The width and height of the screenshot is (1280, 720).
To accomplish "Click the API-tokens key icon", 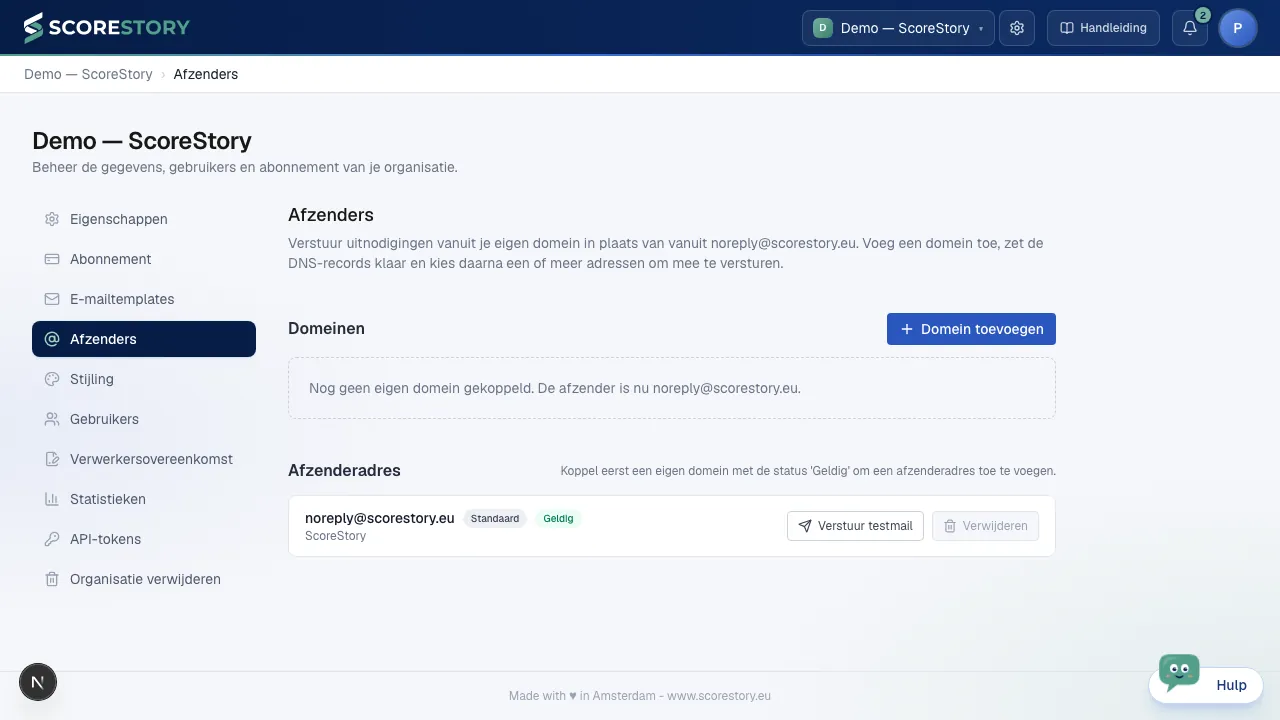I will tap(52, 539).
